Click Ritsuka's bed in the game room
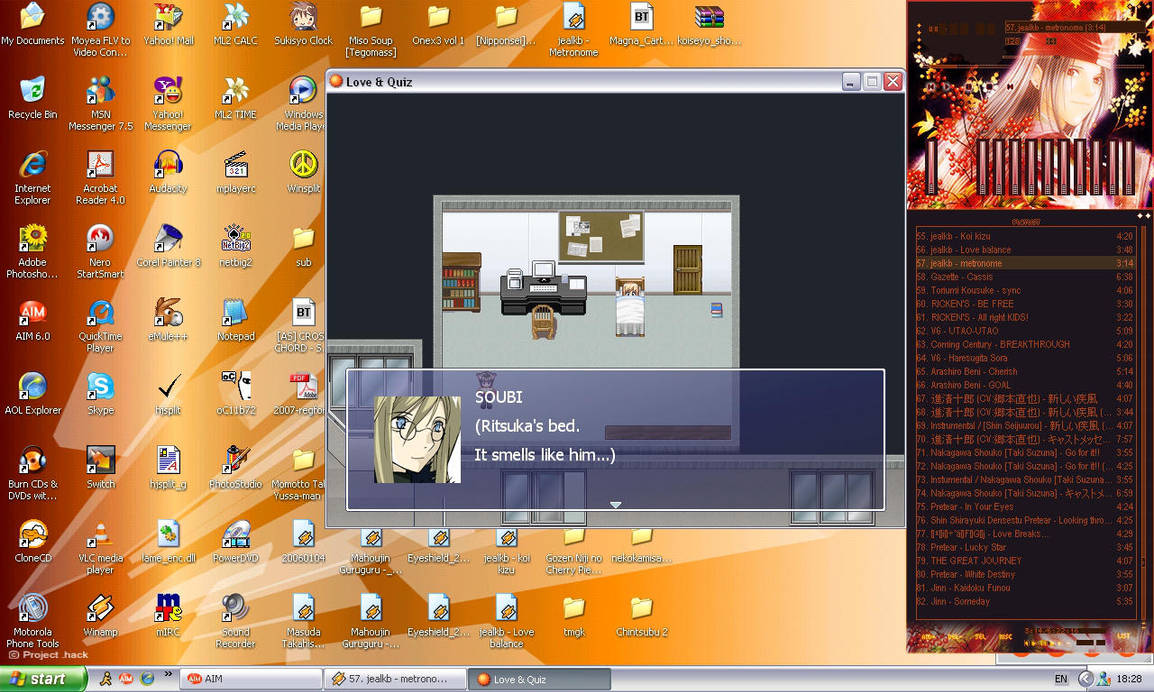The width and height of the screenshot is (1154, 692). 630,306
